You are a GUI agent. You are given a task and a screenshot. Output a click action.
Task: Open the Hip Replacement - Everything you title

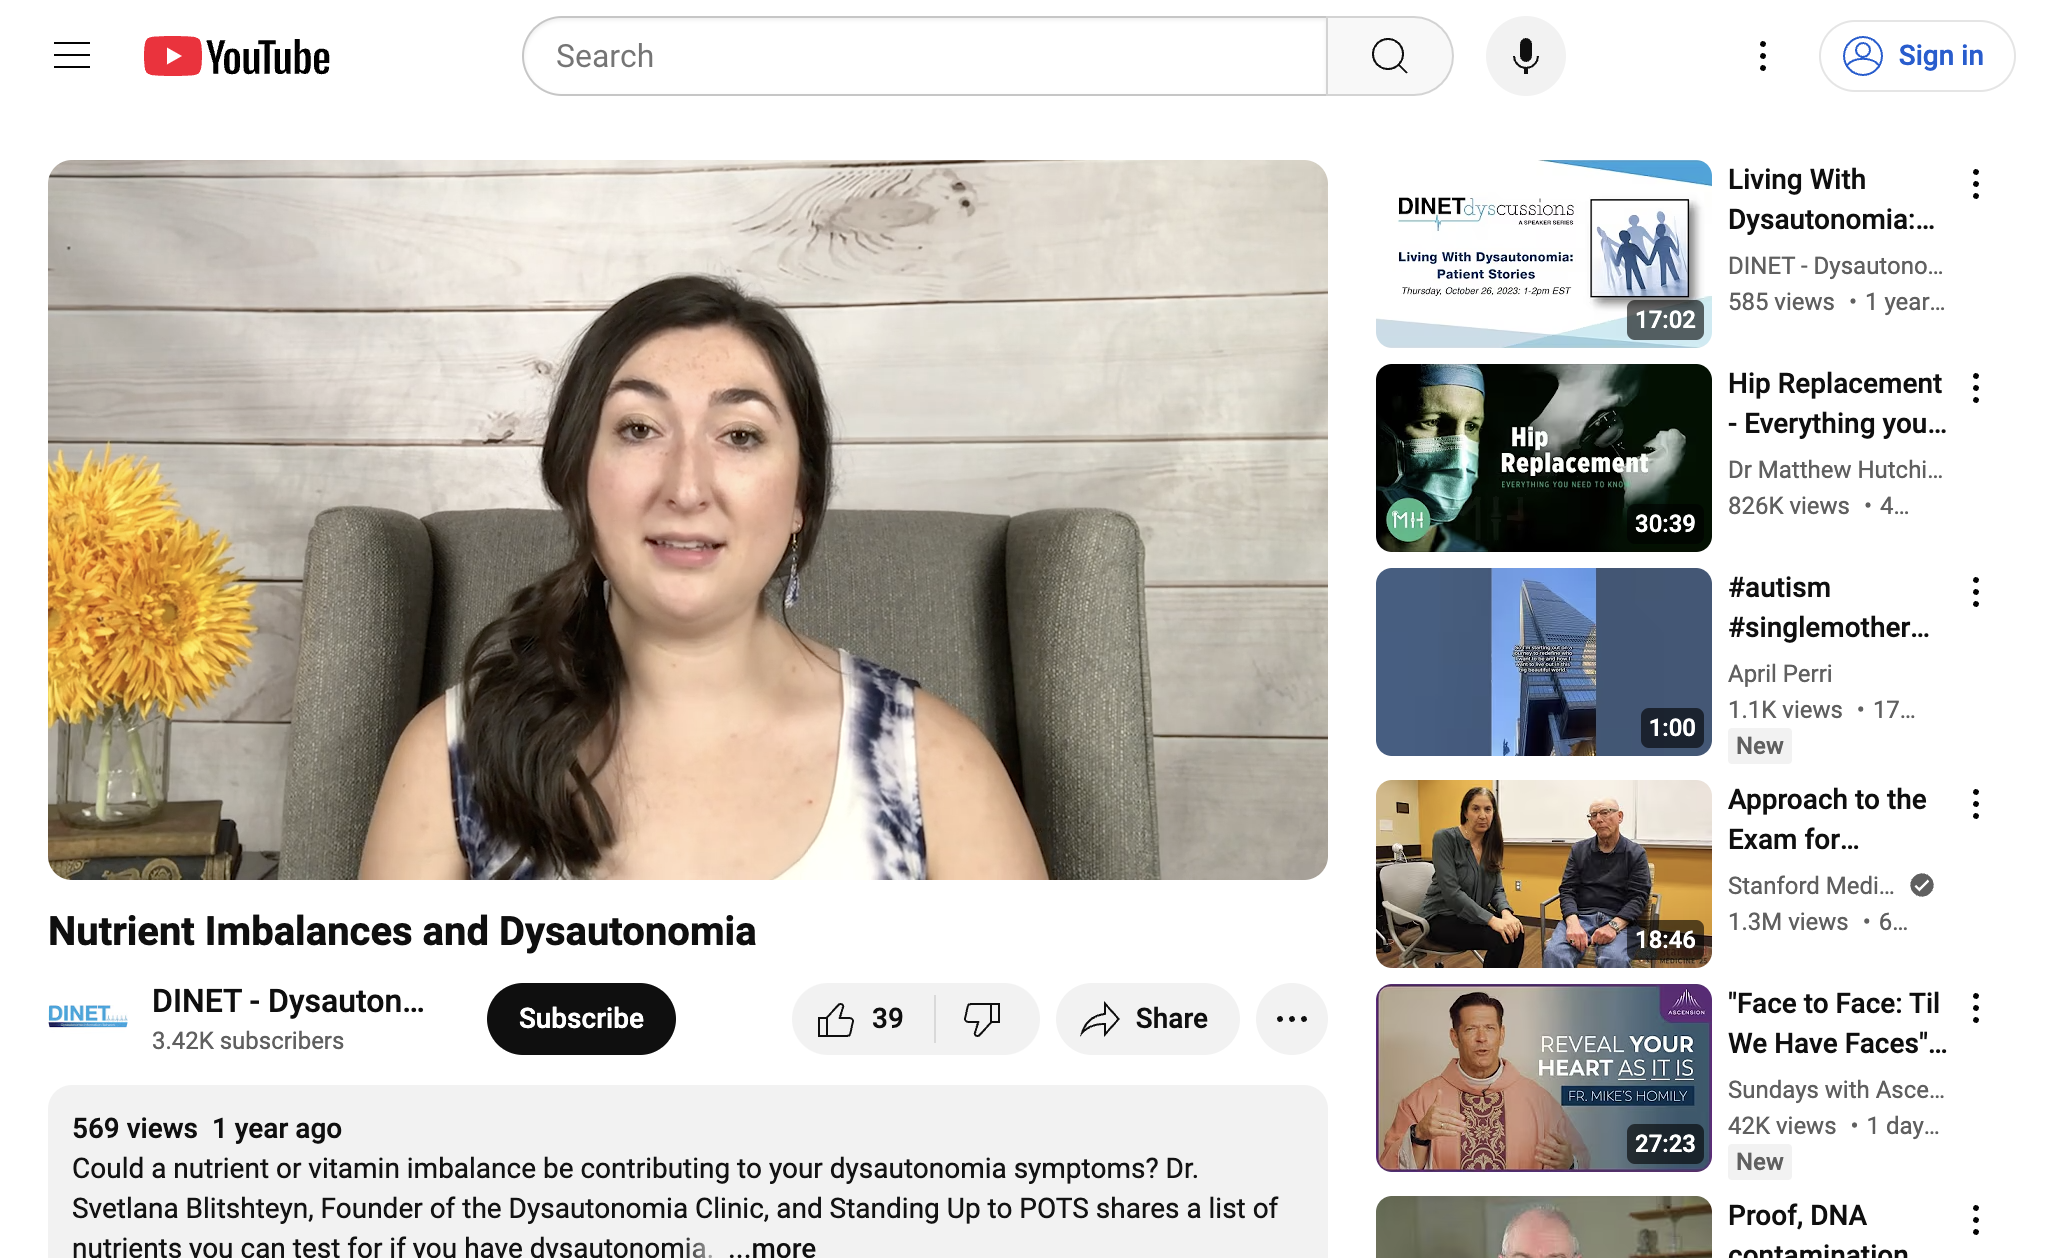click(1837, 403)
